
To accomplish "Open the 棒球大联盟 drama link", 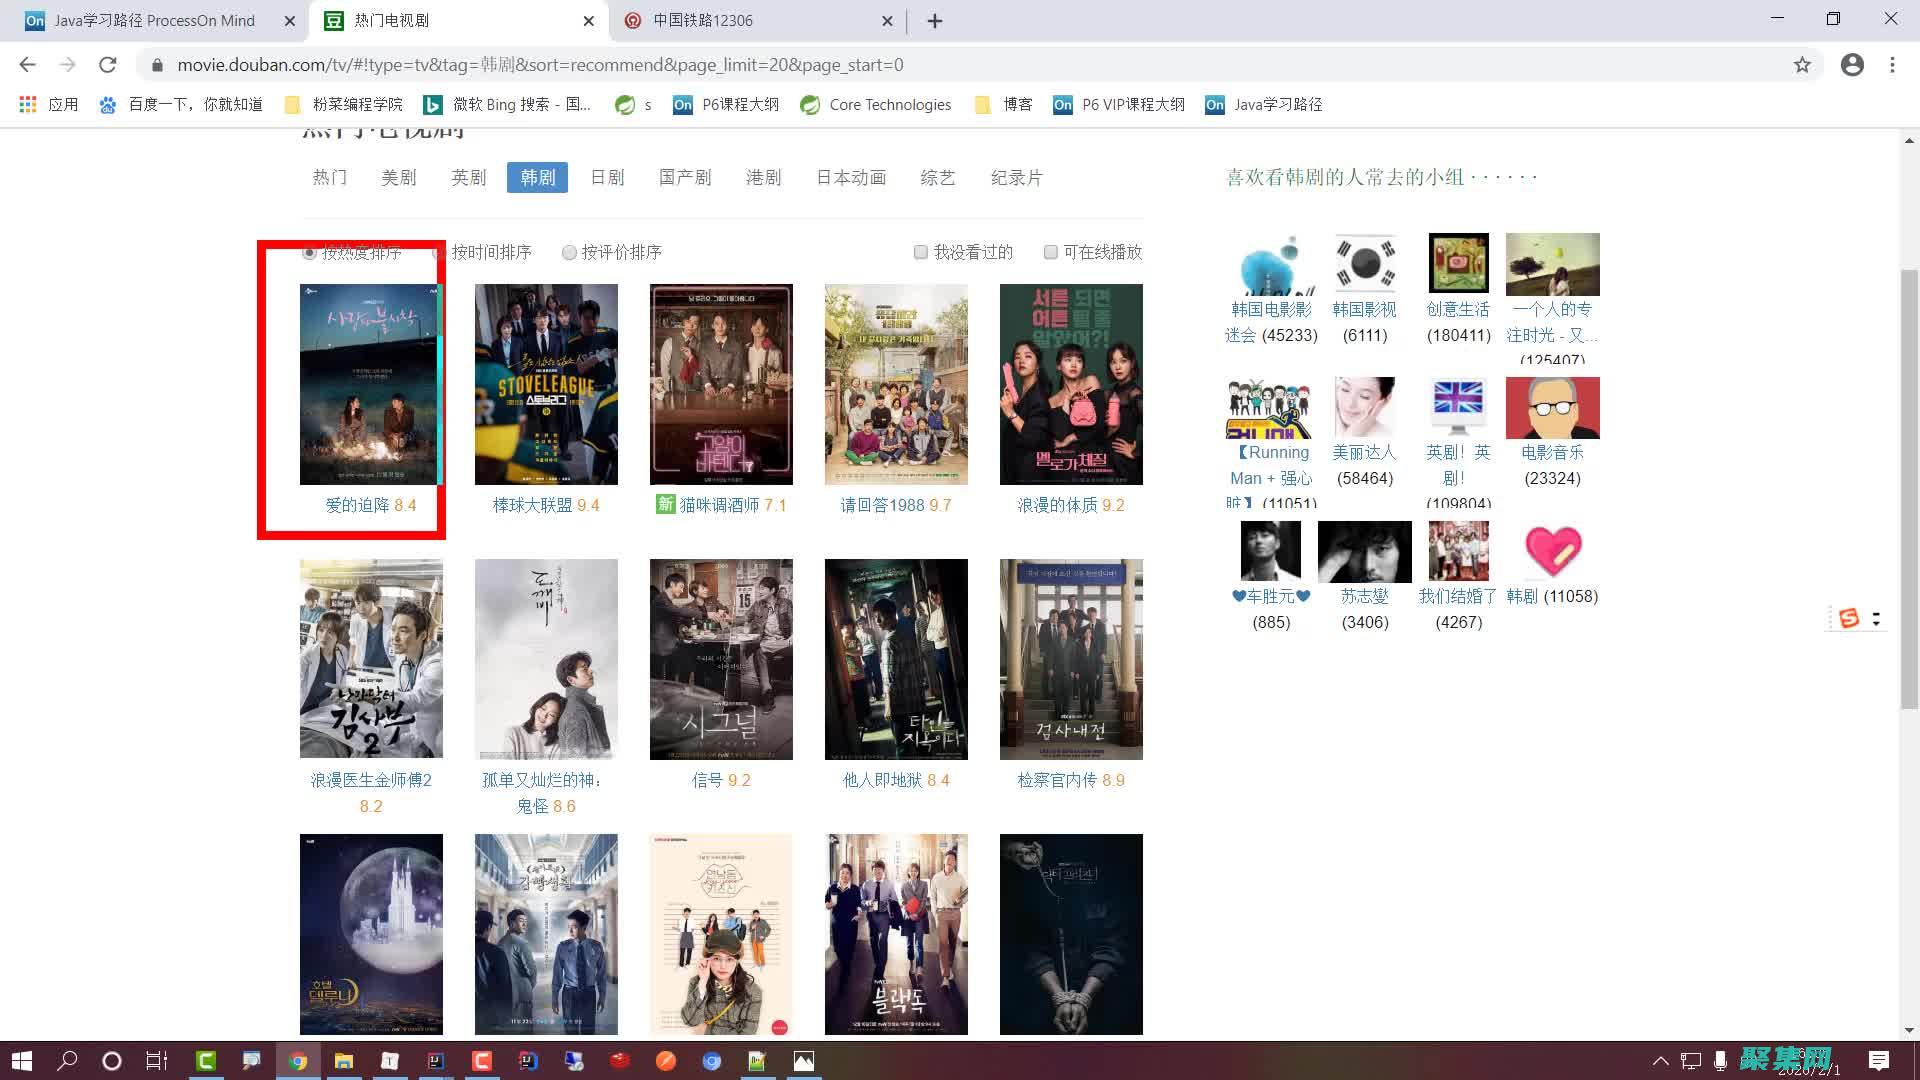I will click(x=535, y=505).
